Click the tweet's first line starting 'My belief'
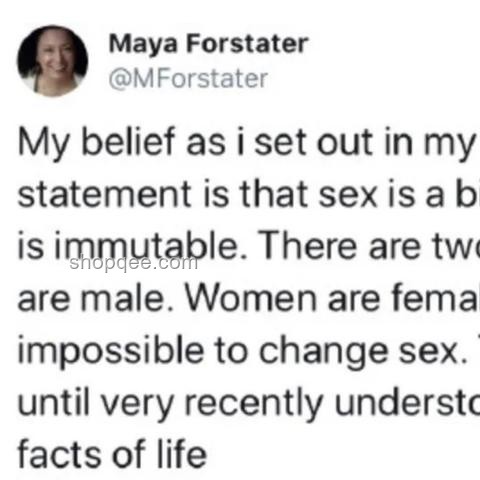The image size is (480, 480). (x=246, y=144)
